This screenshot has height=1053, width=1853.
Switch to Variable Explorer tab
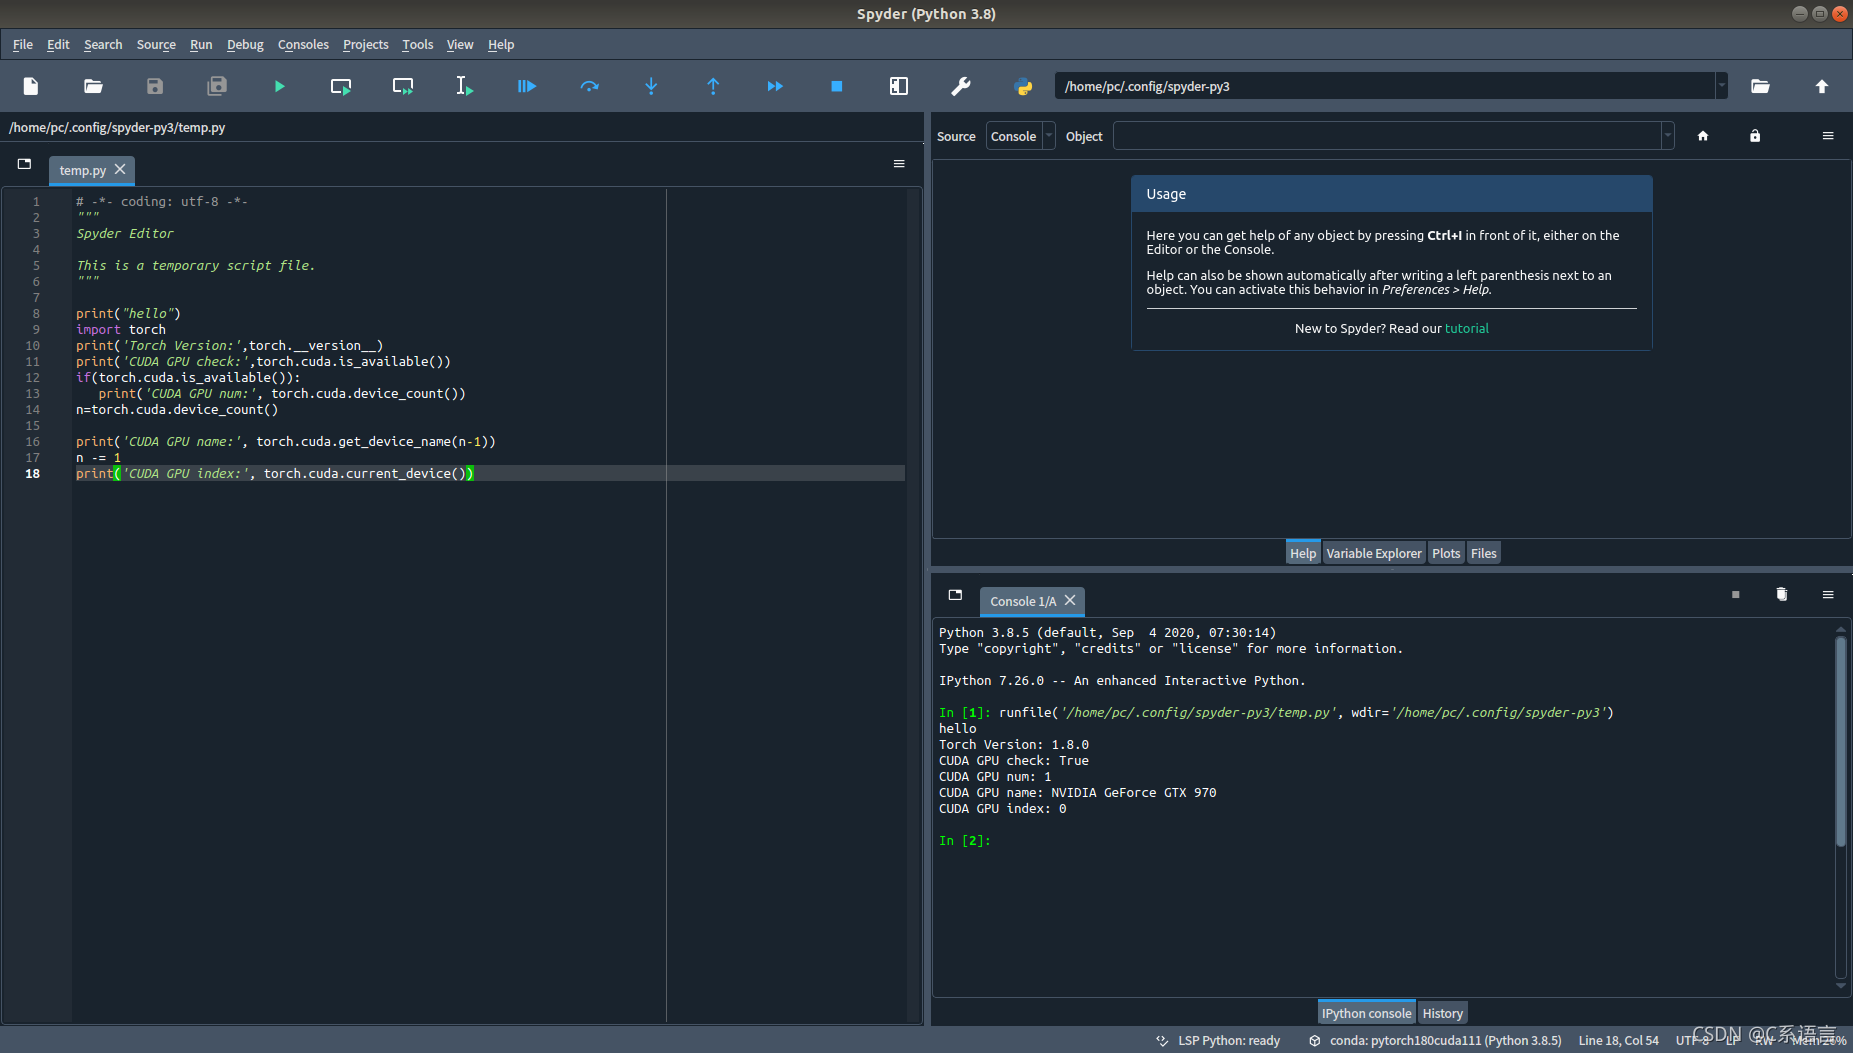(x=1373, y=553)
